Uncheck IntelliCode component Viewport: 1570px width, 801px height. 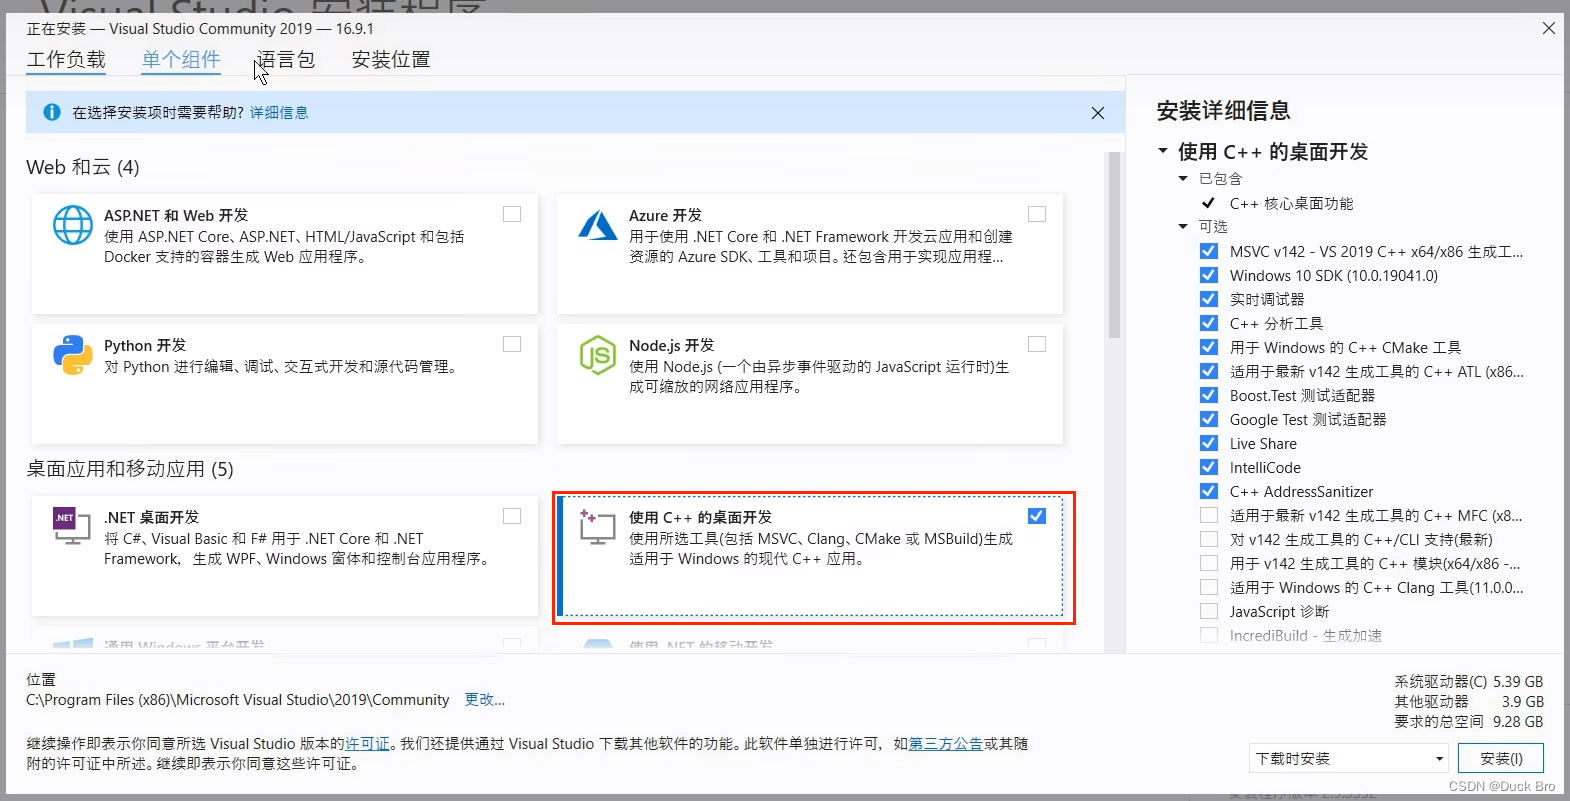(1209, 467)
